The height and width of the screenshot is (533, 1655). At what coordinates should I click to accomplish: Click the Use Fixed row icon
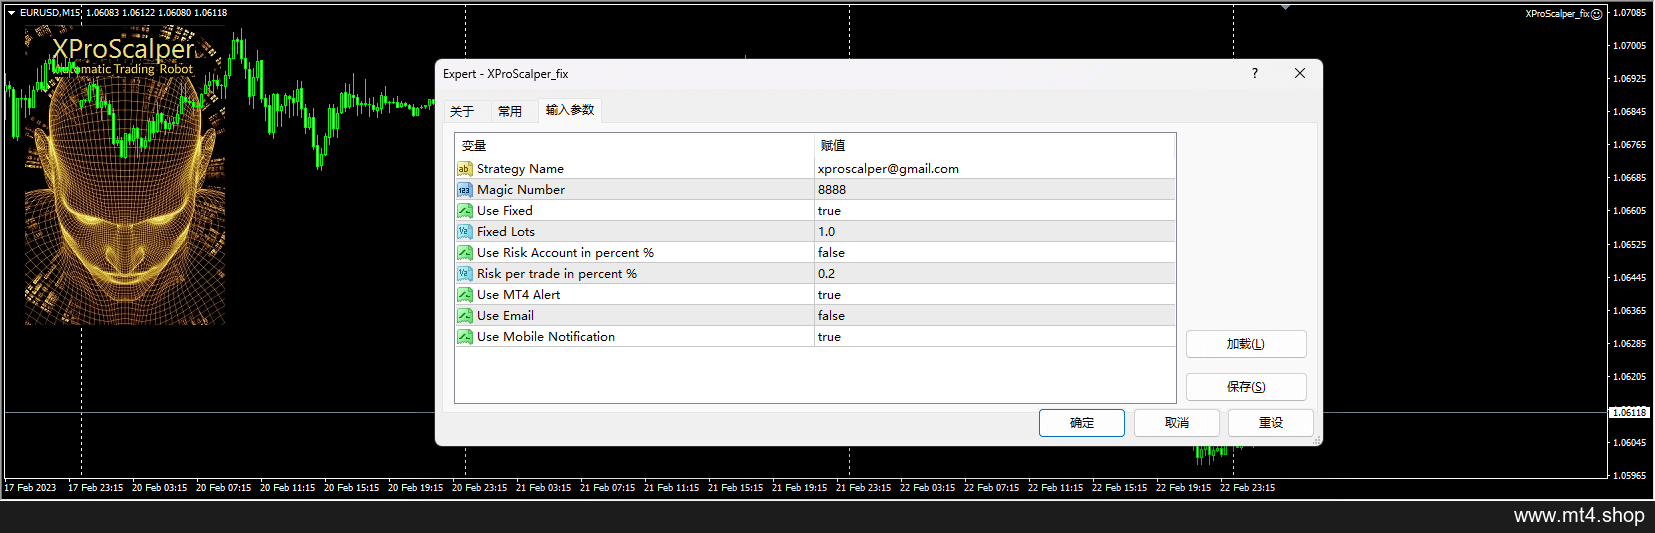(465, 211)
